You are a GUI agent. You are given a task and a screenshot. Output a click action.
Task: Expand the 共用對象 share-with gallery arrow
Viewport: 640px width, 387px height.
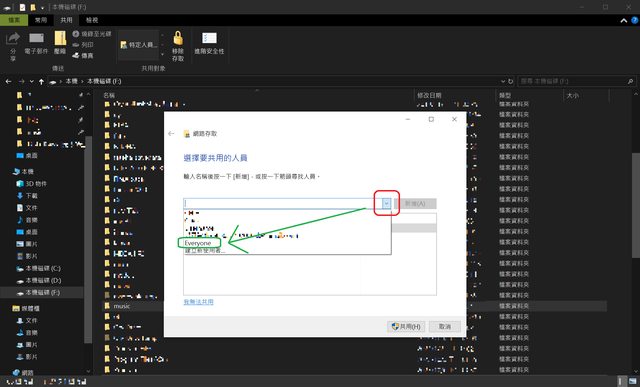162,54
